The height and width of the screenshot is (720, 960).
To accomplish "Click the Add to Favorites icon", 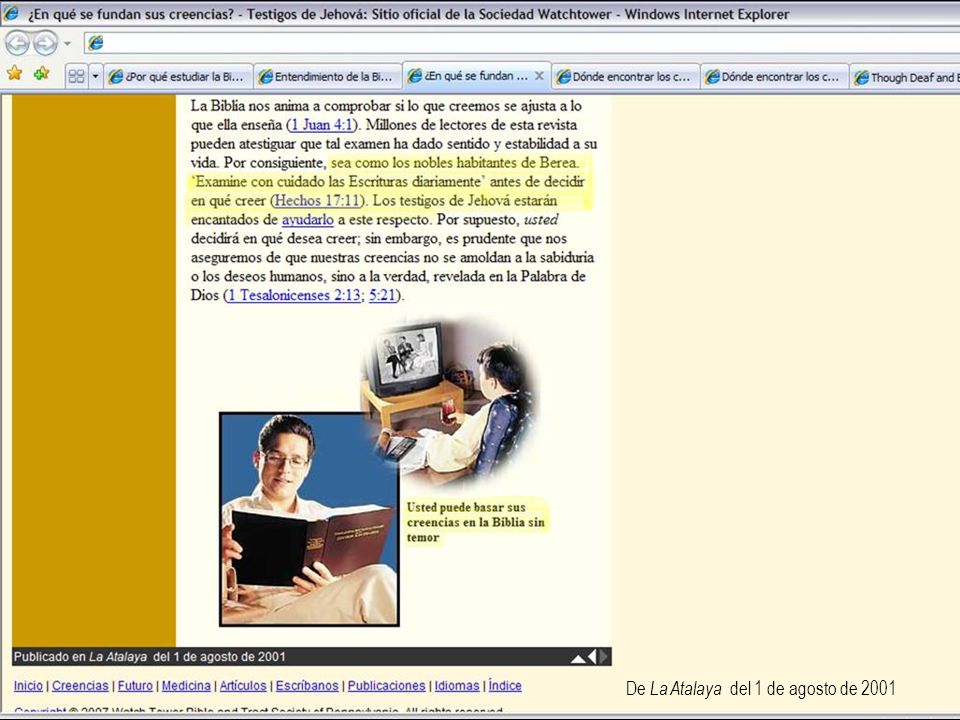I will point(42,73).
